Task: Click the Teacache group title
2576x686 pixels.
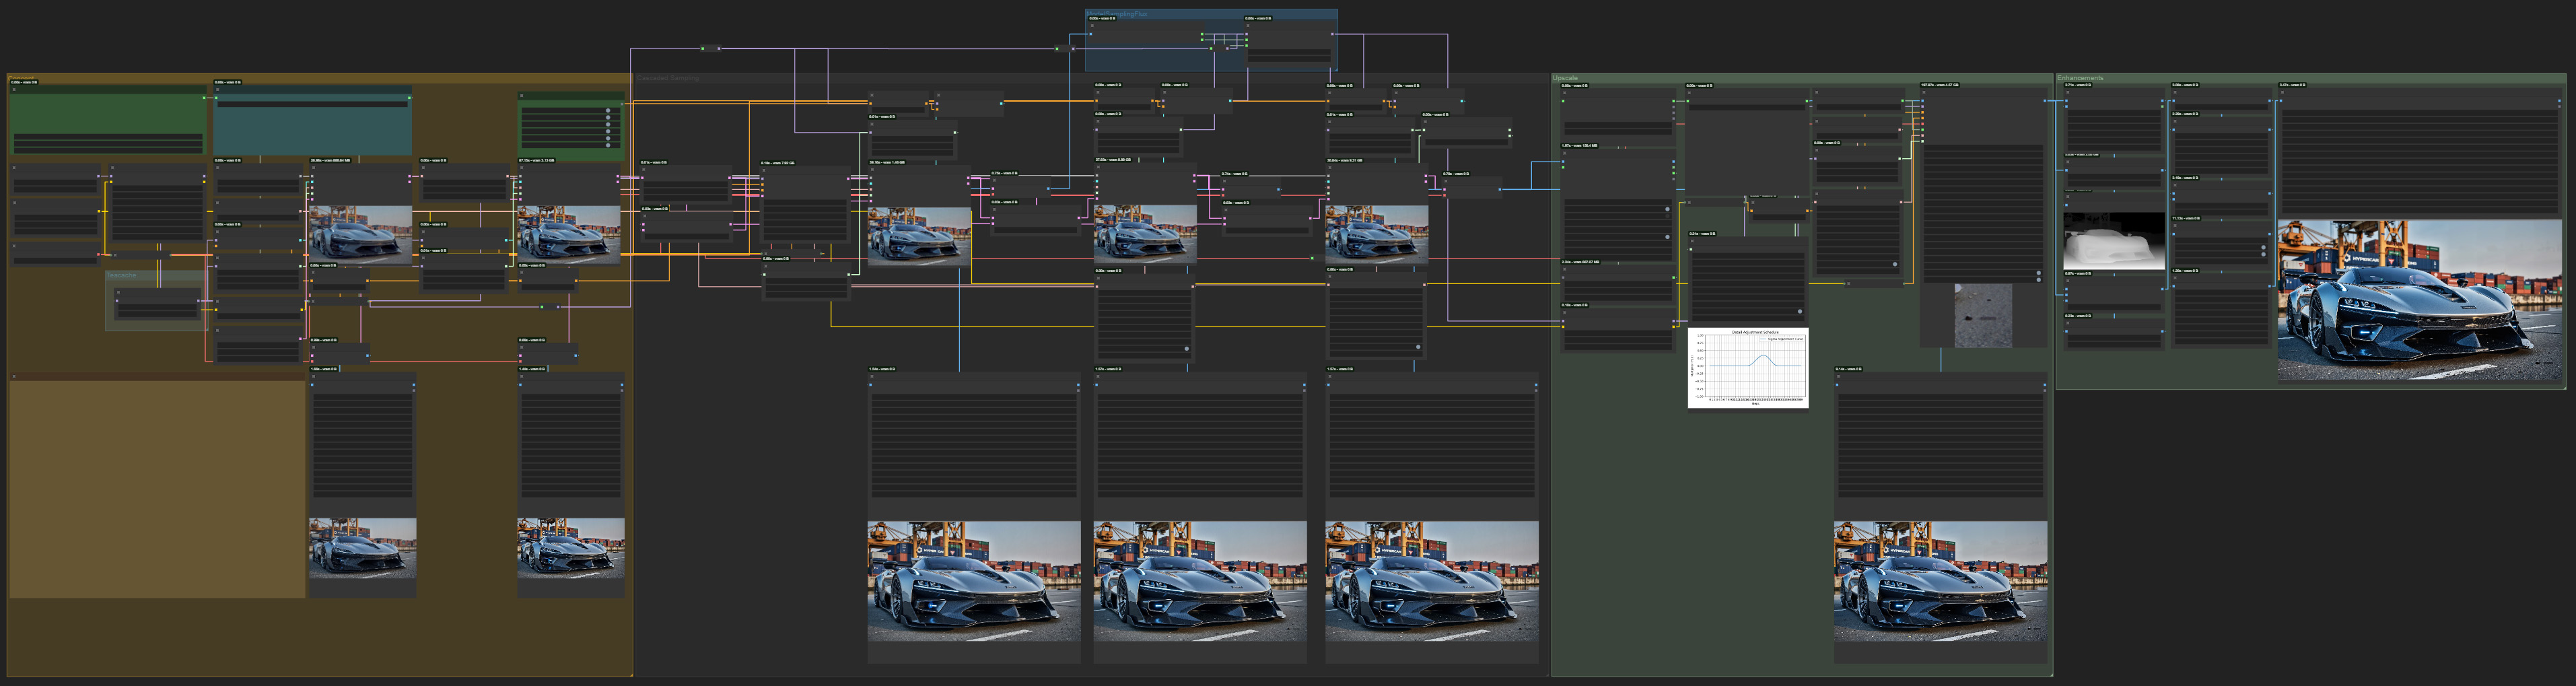Action: (121, 275)
